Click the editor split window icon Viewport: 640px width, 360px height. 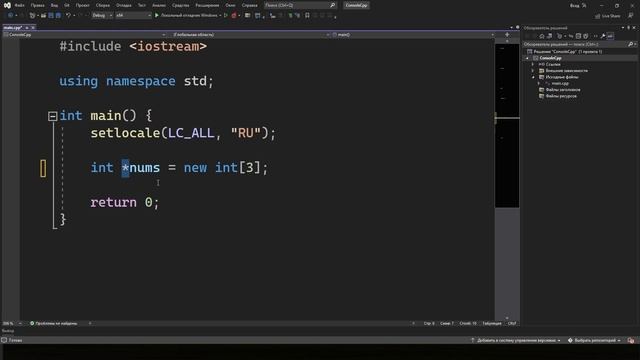(x=507, y=35)
